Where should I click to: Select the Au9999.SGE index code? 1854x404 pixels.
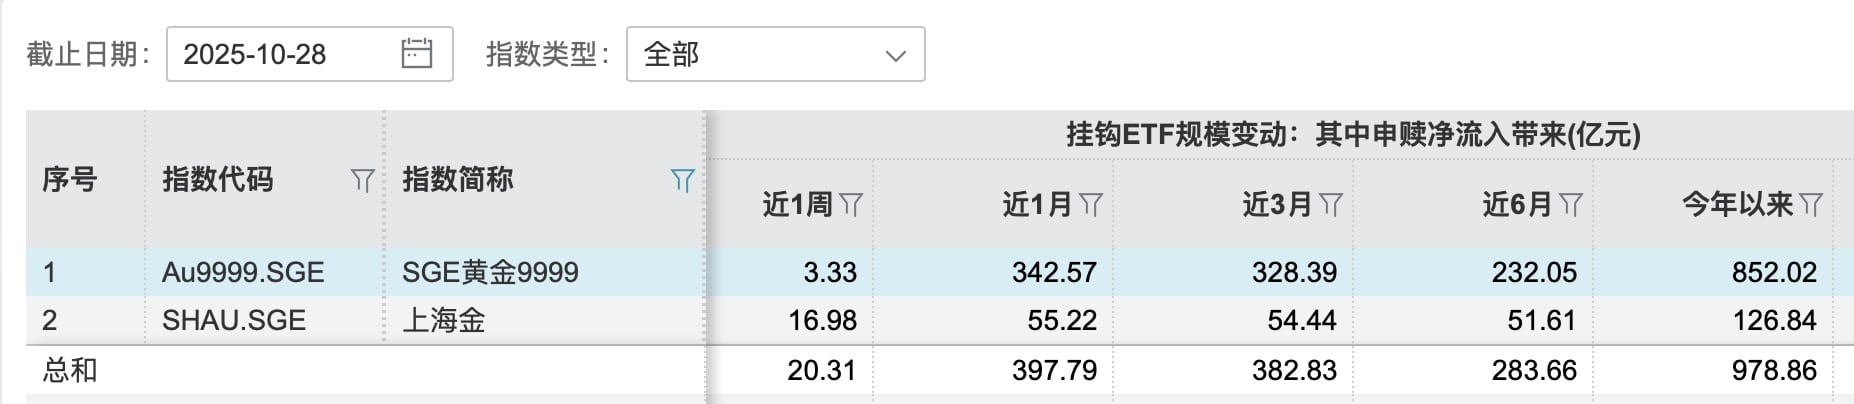click(x=243, y=272)
